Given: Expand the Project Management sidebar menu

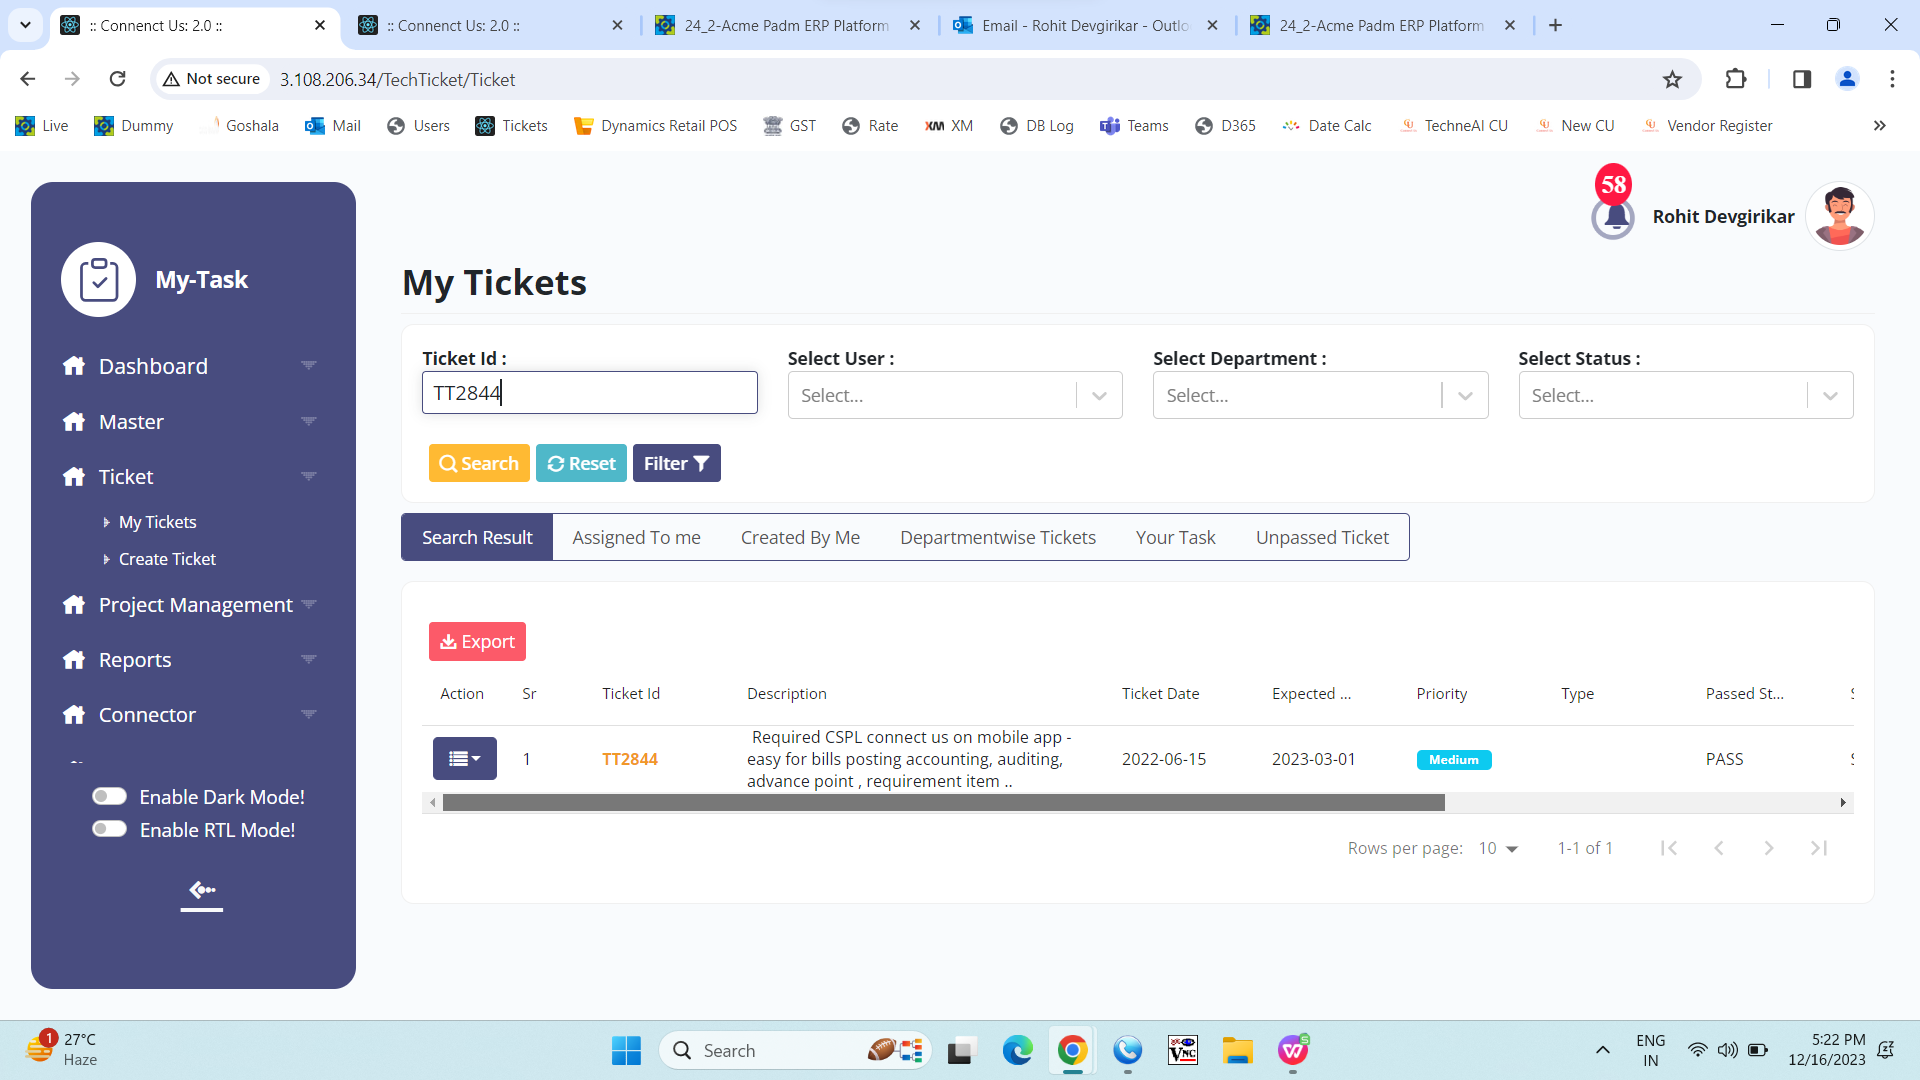Looking at the screenshot, I should [x=189, y=605].
